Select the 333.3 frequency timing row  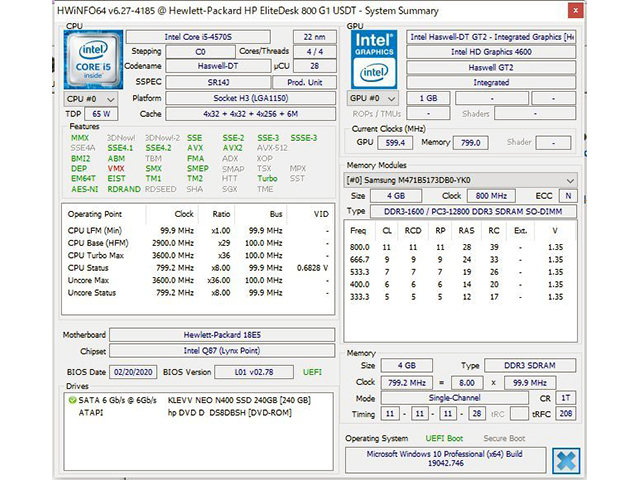(x=459, y=297)
